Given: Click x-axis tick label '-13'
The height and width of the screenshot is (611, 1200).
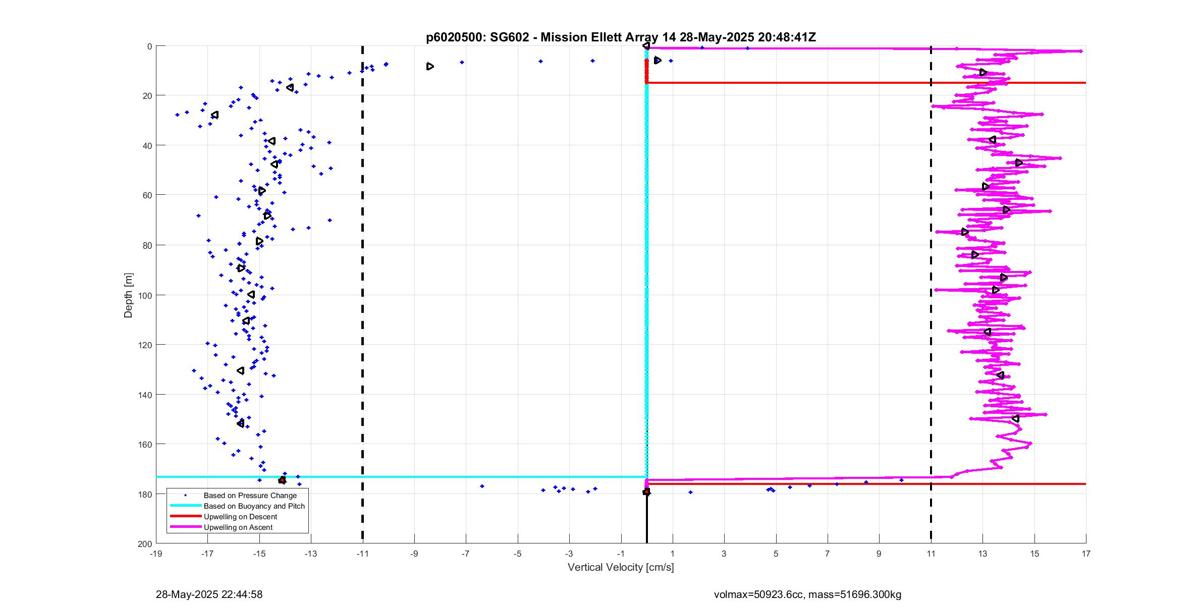Looking at the screenshot, I should [310, 553].
